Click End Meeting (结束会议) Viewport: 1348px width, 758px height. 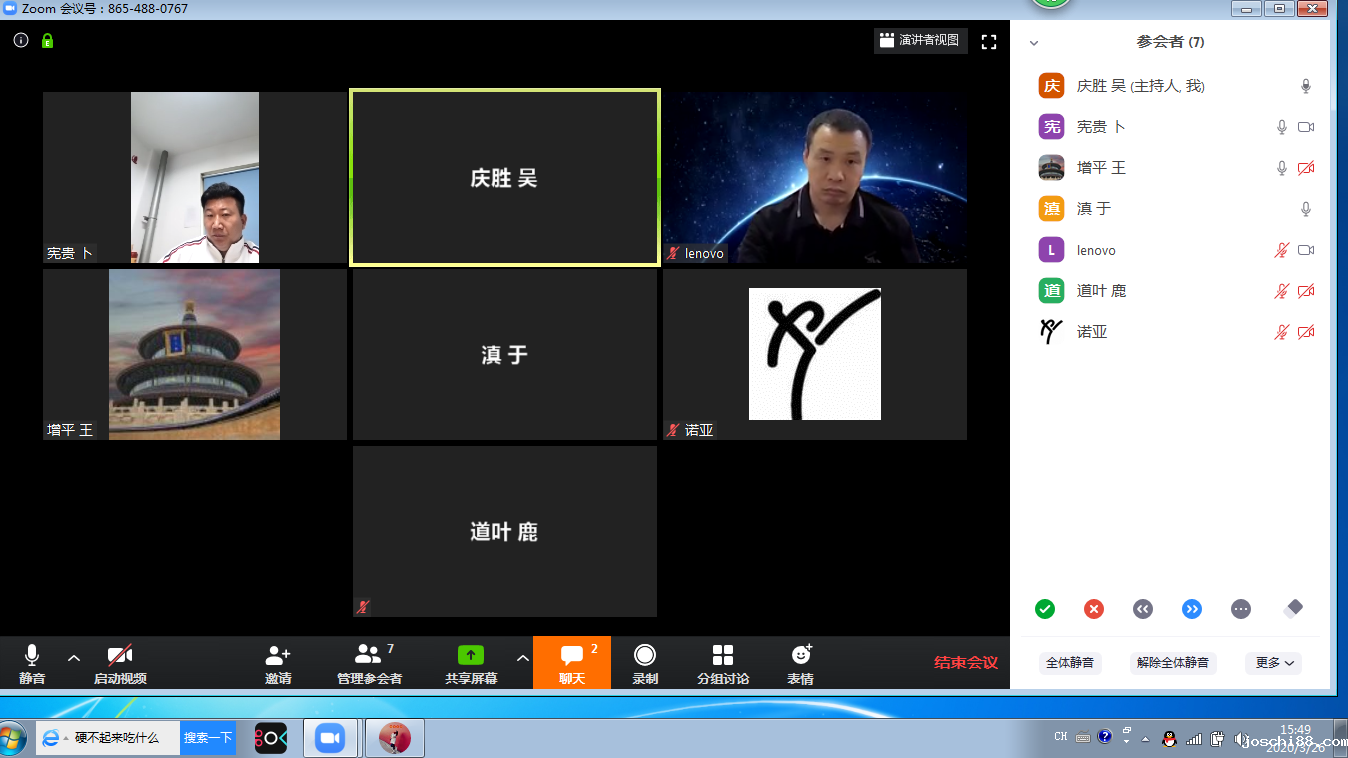[x=965, y=662]
